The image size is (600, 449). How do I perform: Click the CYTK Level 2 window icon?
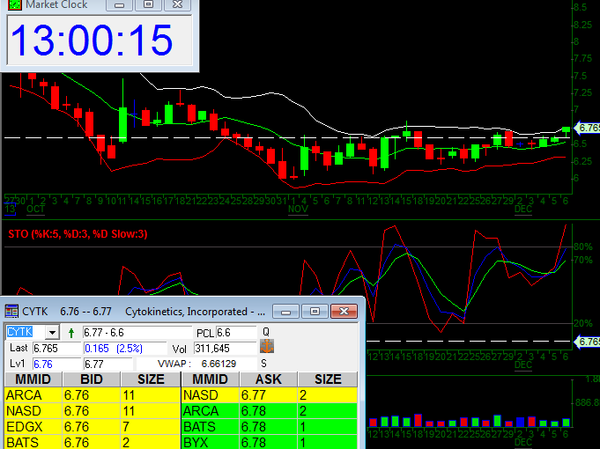pyautogui.click(x=13, y=312)
